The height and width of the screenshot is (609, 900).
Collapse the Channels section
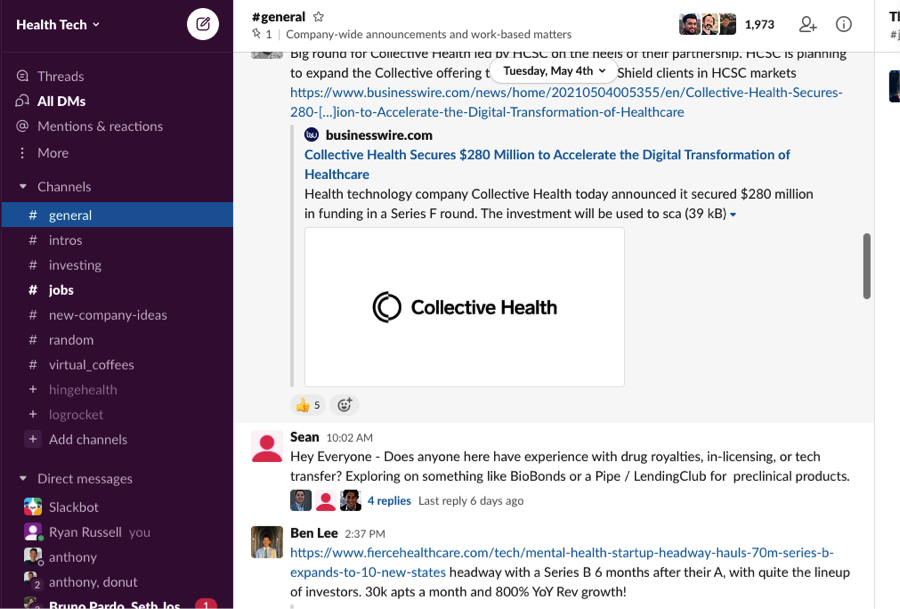tap(22, 186)
